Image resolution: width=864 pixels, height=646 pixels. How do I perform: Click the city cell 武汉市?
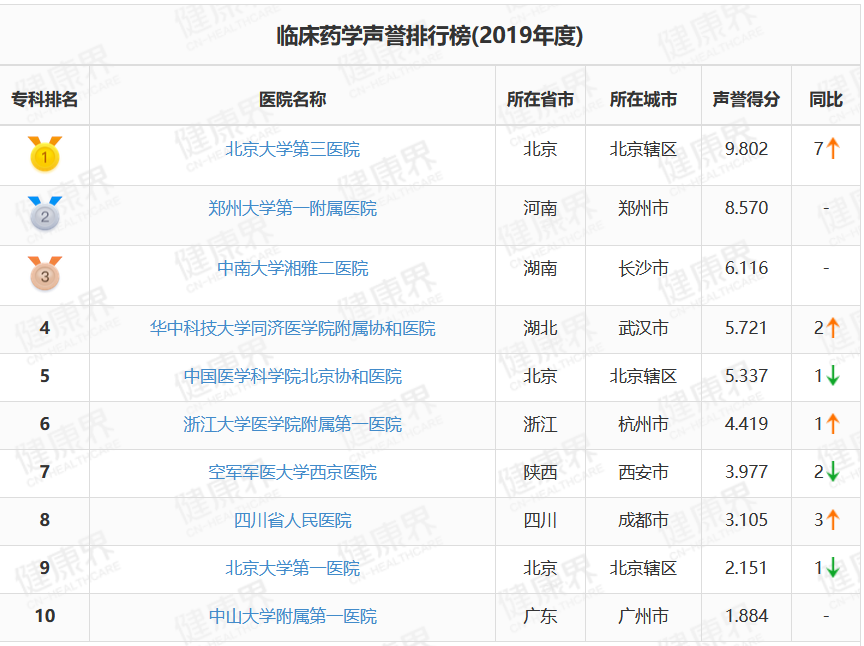(643, 329)
